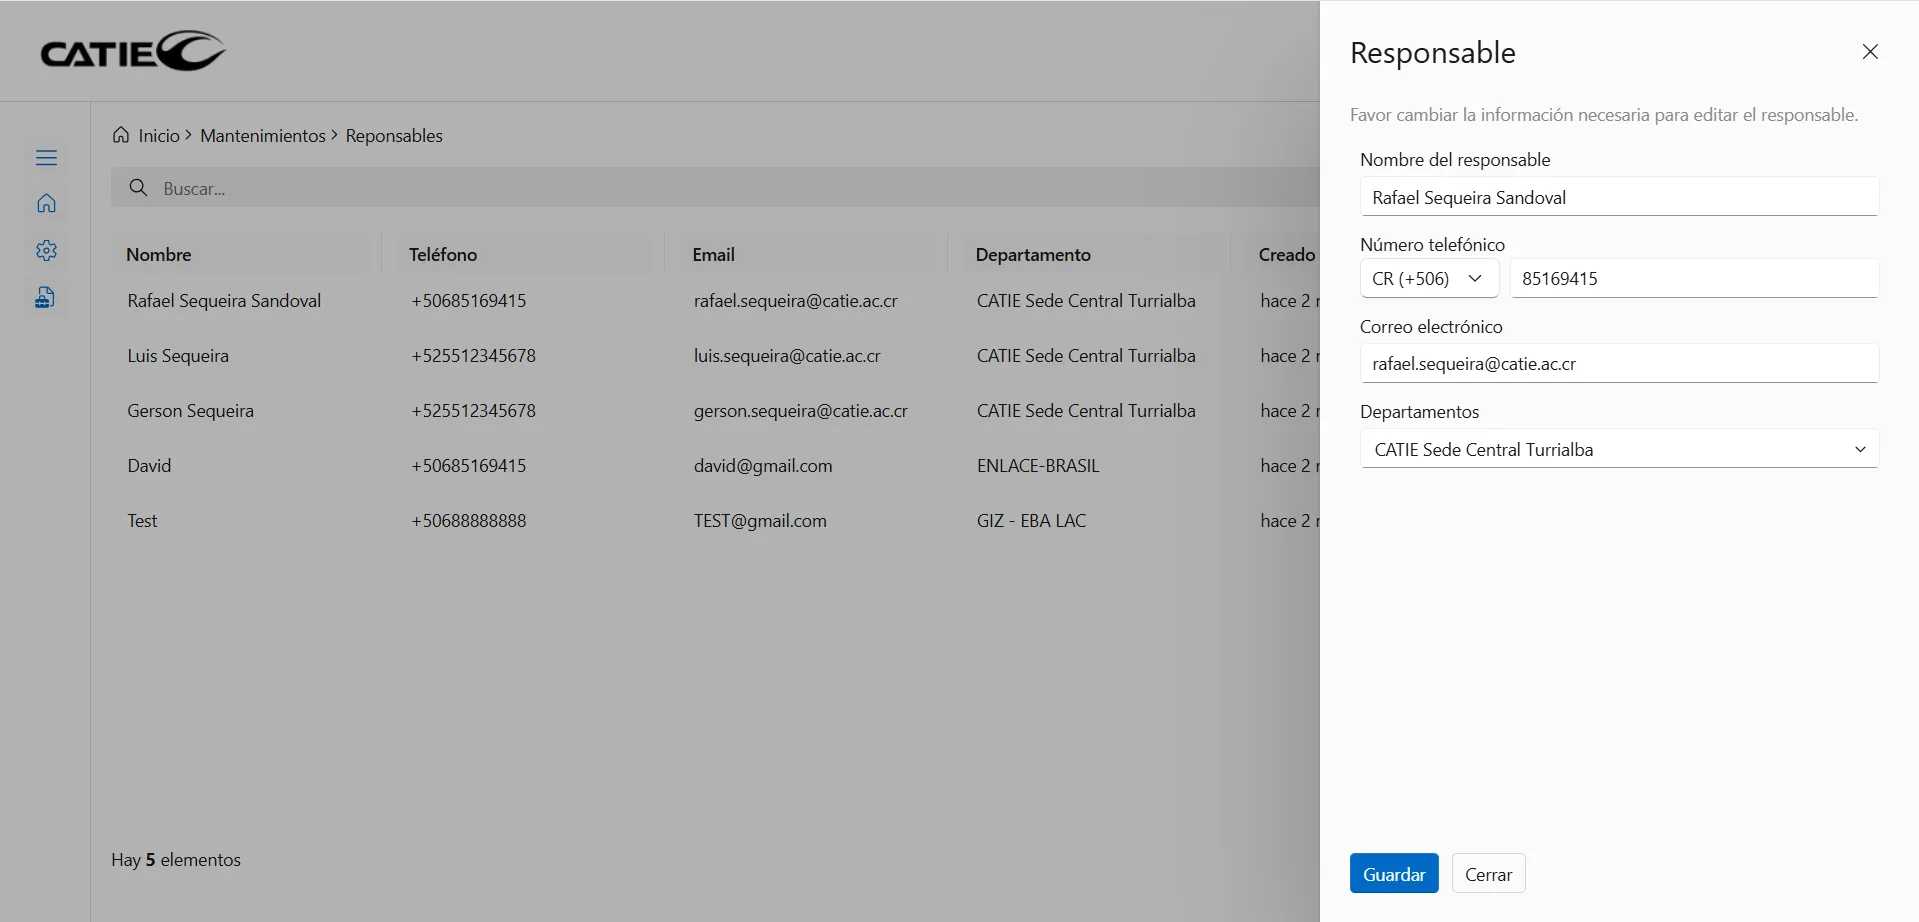The image size is (1919, 922).
Task: Open the Departamentos dropdown
Action: 1618,450
